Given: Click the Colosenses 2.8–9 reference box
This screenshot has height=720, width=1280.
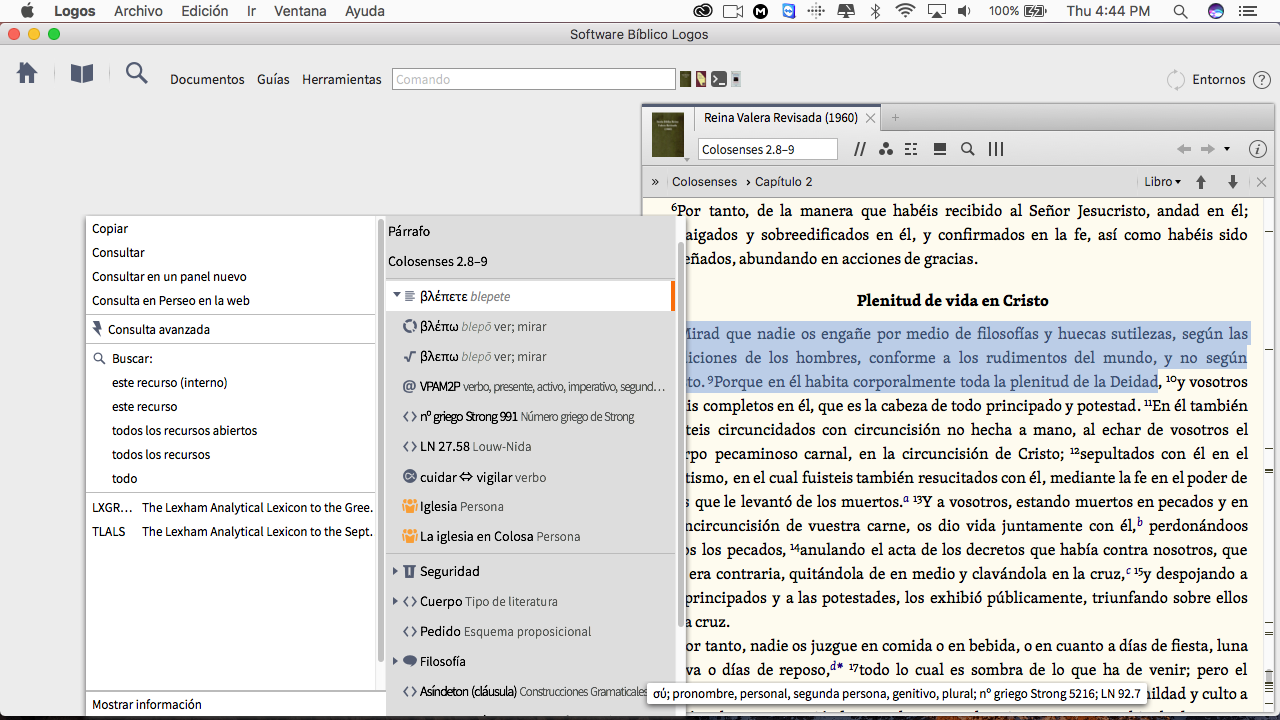Looking at the screenshot, I should [x=768, y=149].
